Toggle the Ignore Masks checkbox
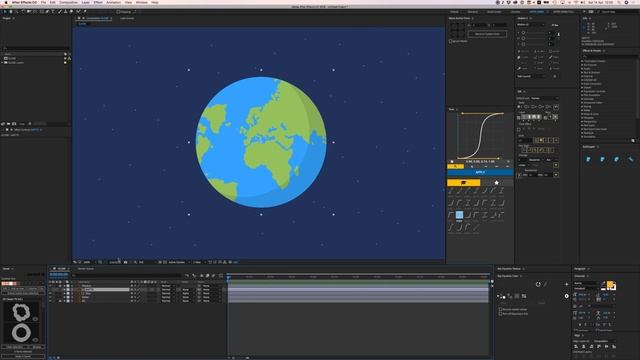 (451, 41)
